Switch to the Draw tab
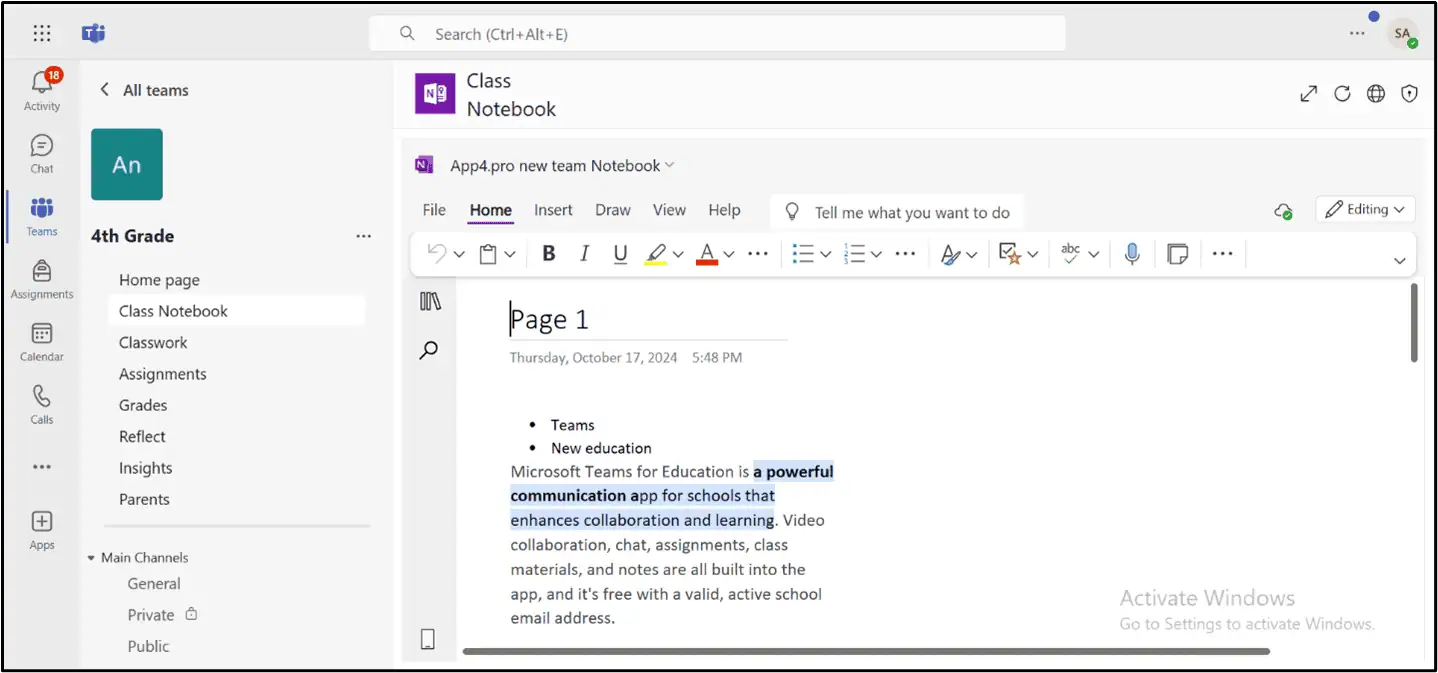The height and width of the screenshot is (673, 1438). point(612,210)
